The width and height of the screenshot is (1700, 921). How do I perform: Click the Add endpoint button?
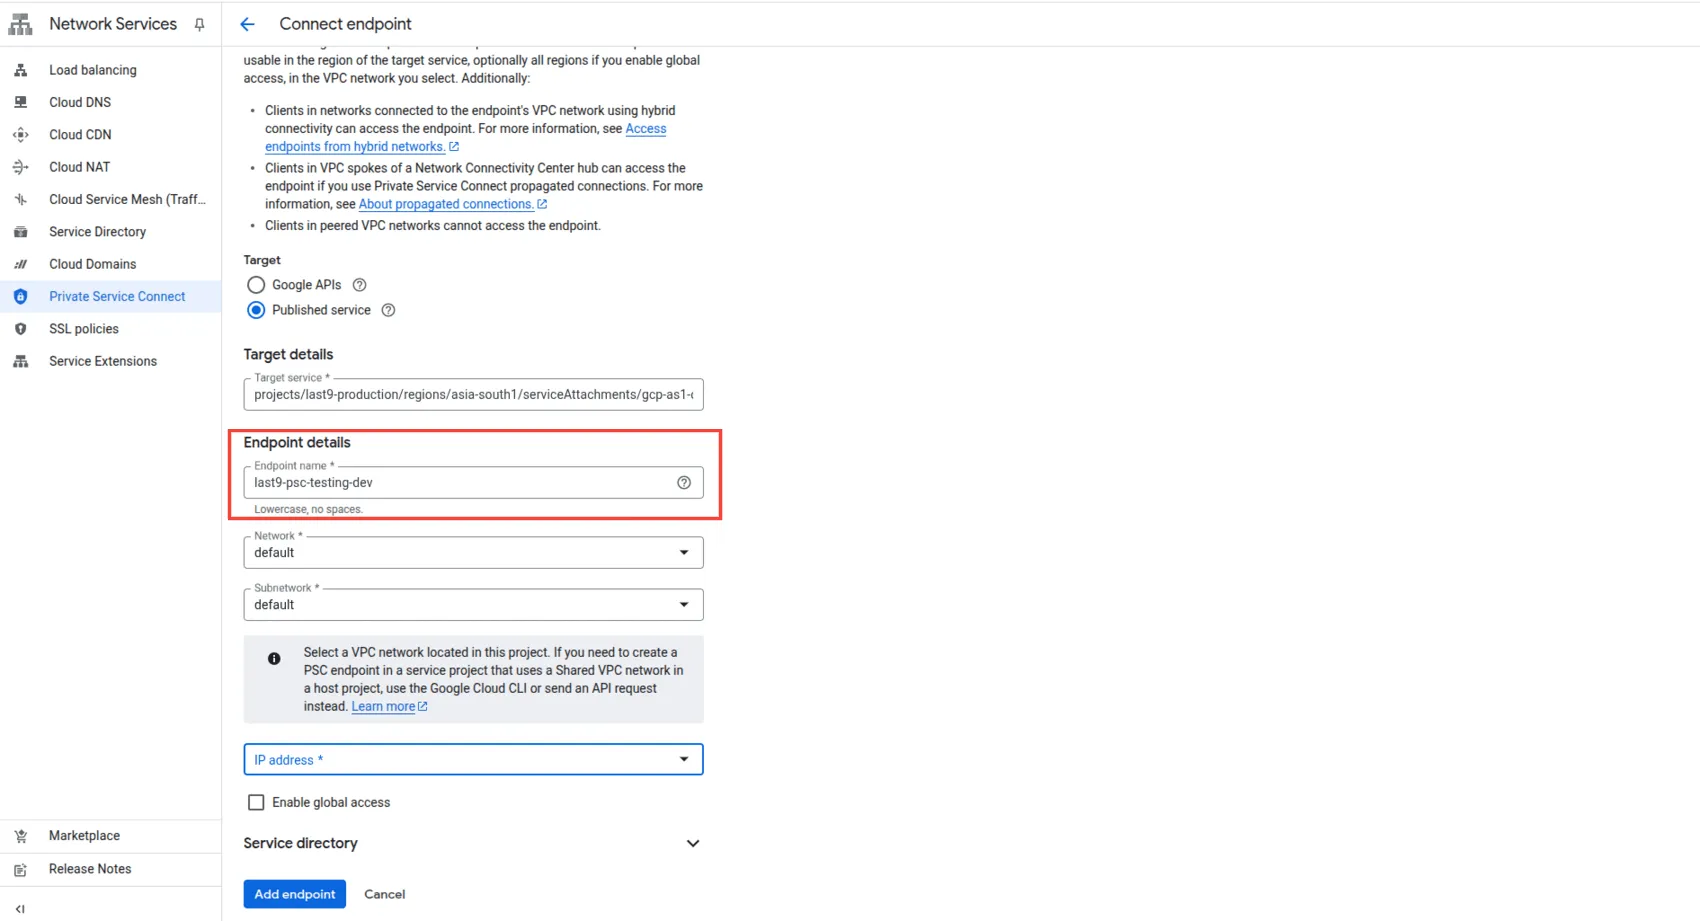(x=294, y=894)
